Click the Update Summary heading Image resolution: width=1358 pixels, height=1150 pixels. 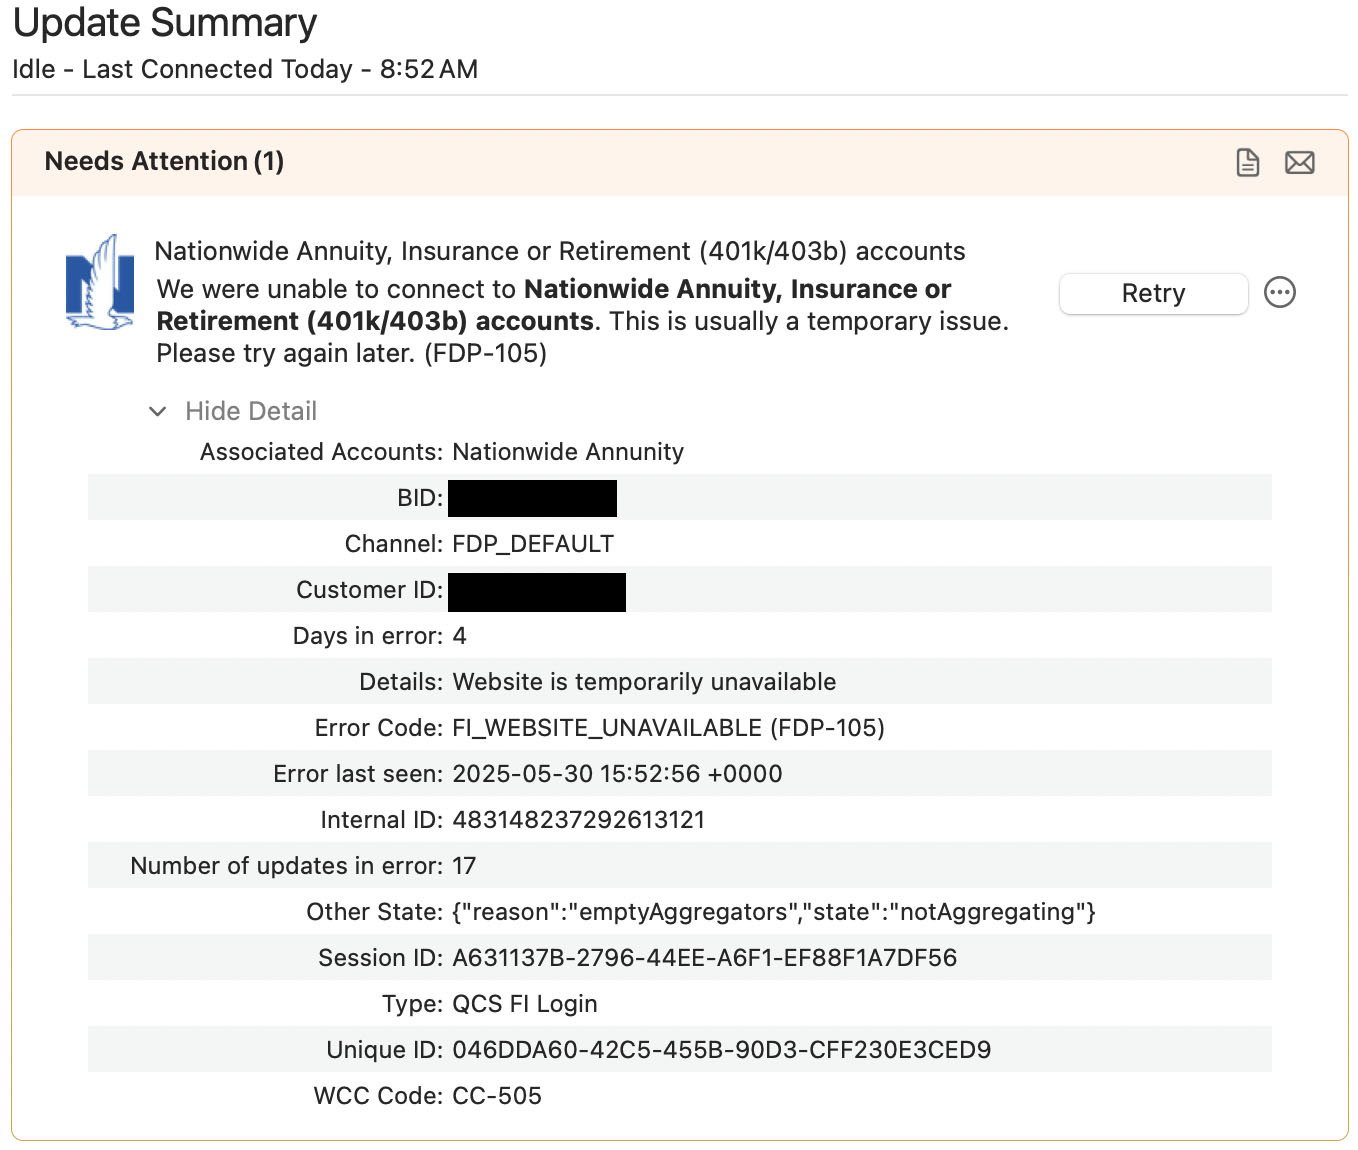coord(165,22)
